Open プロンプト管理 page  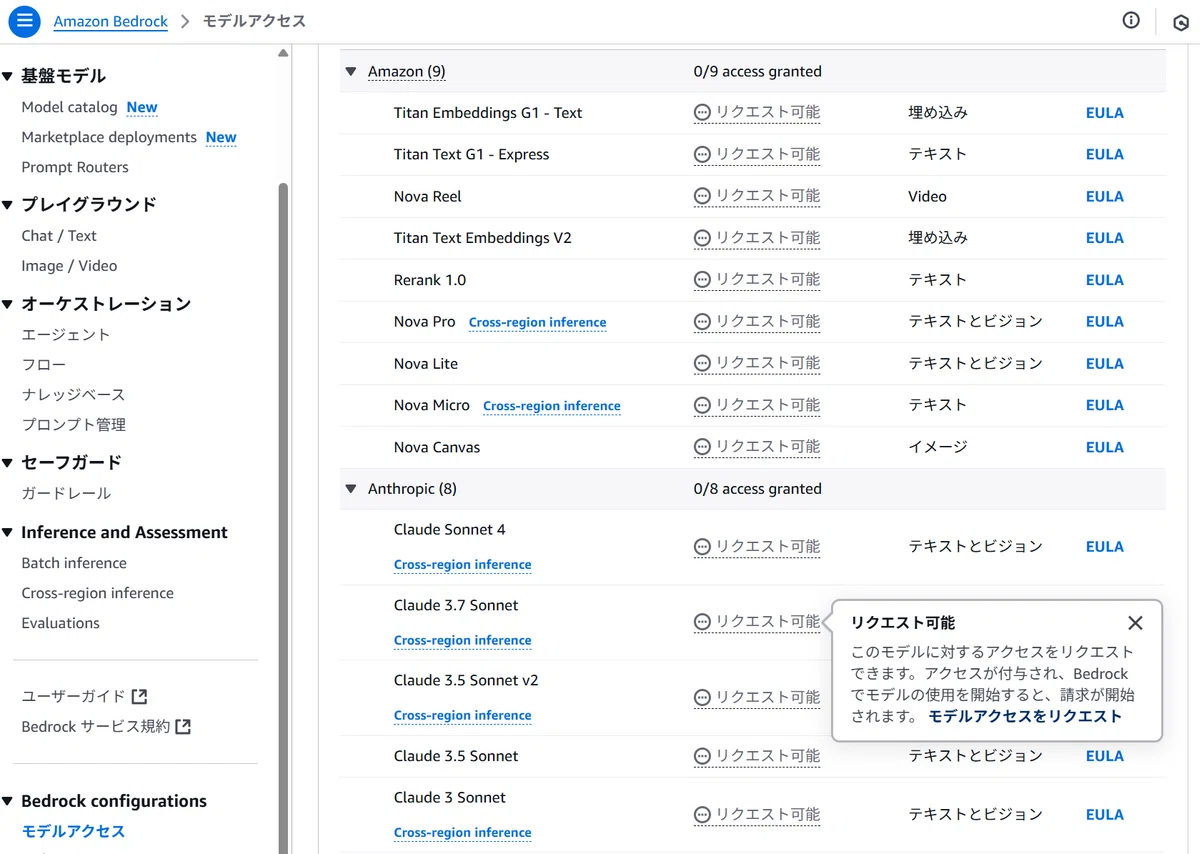(x=73, y=425)
